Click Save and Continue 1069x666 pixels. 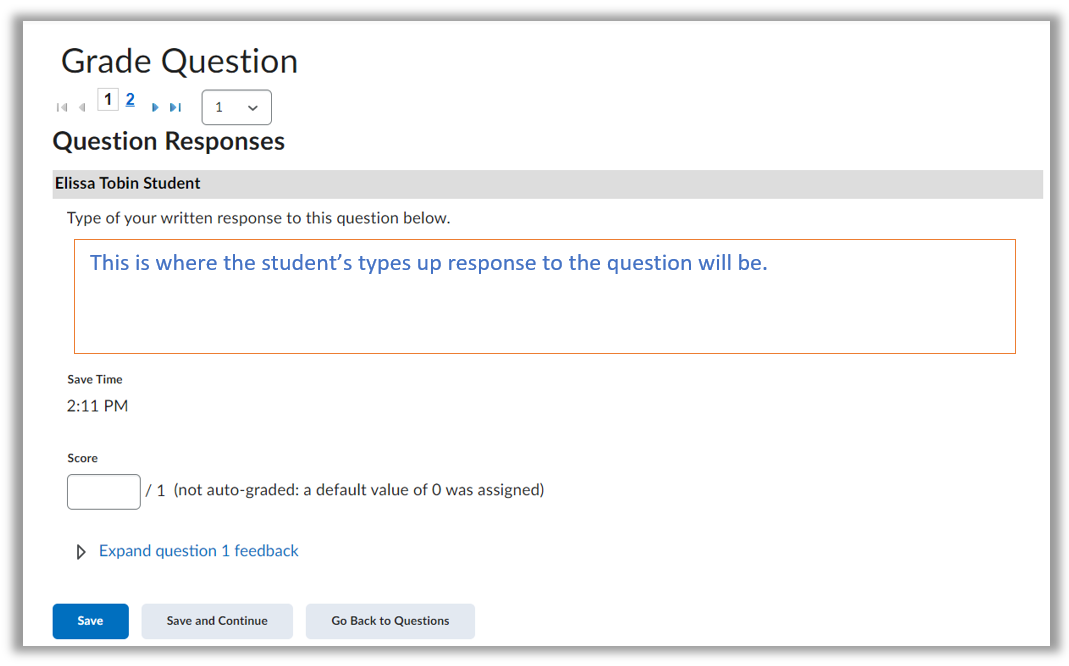(x=216, y=621)
